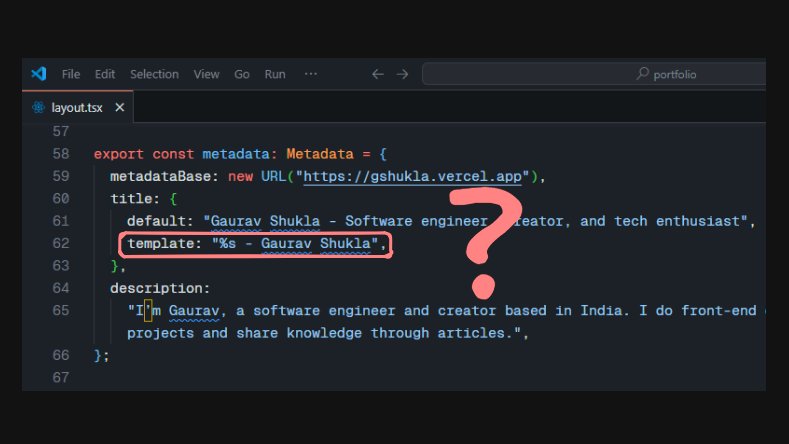Click the word metadataBase
Viewport: 789px width, 444px height.
point(161,176)
